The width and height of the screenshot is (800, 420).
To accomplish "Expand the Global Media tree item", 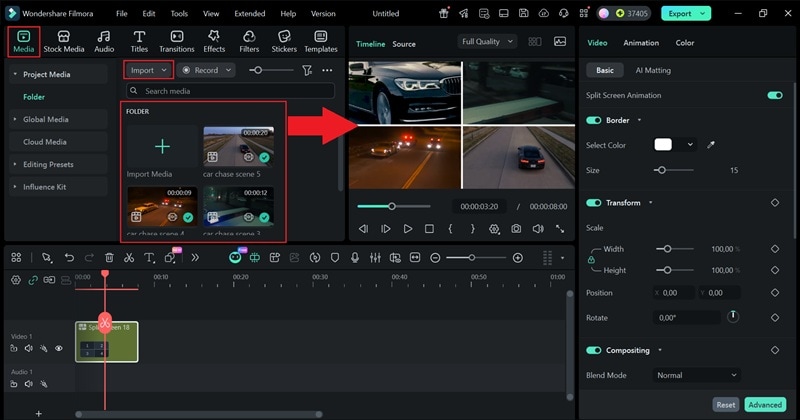I will point(15,119).
